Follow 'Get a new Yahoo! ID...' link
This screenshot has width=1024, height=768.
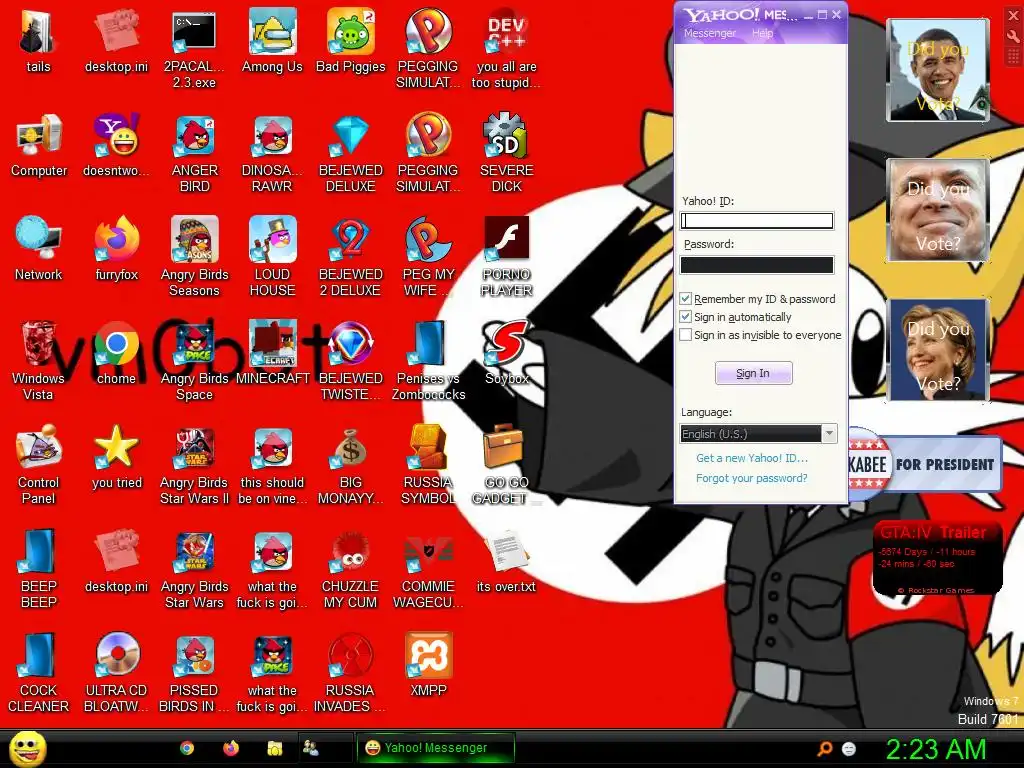(x=752, y=458)
